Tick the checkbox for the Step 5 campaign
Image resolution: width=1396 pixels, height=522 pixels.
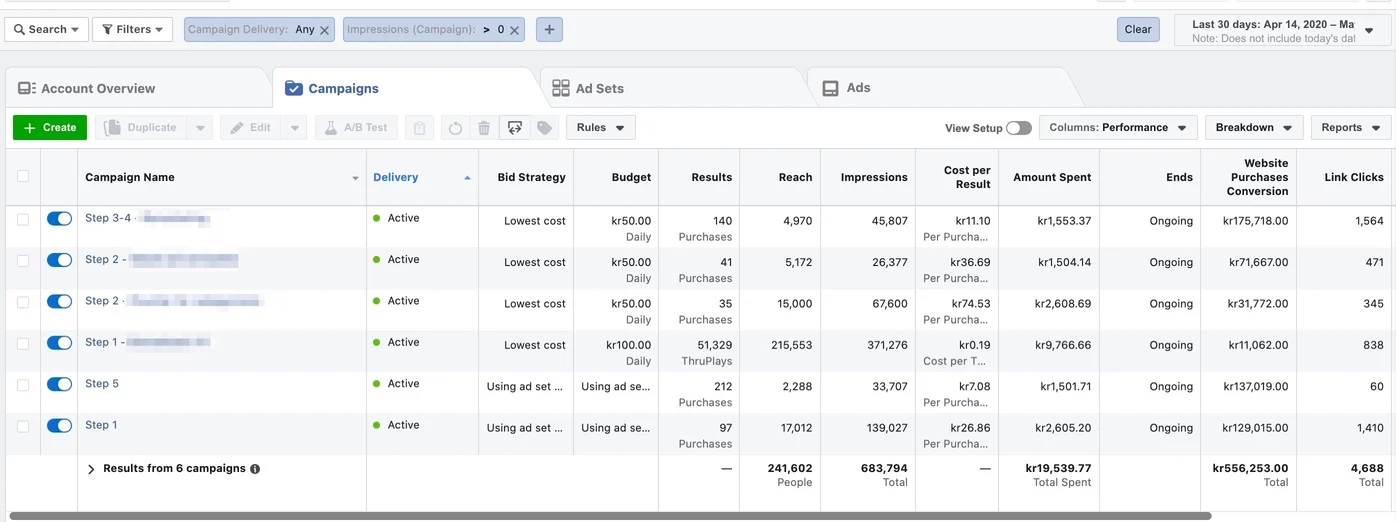click(x=23, y=385)
